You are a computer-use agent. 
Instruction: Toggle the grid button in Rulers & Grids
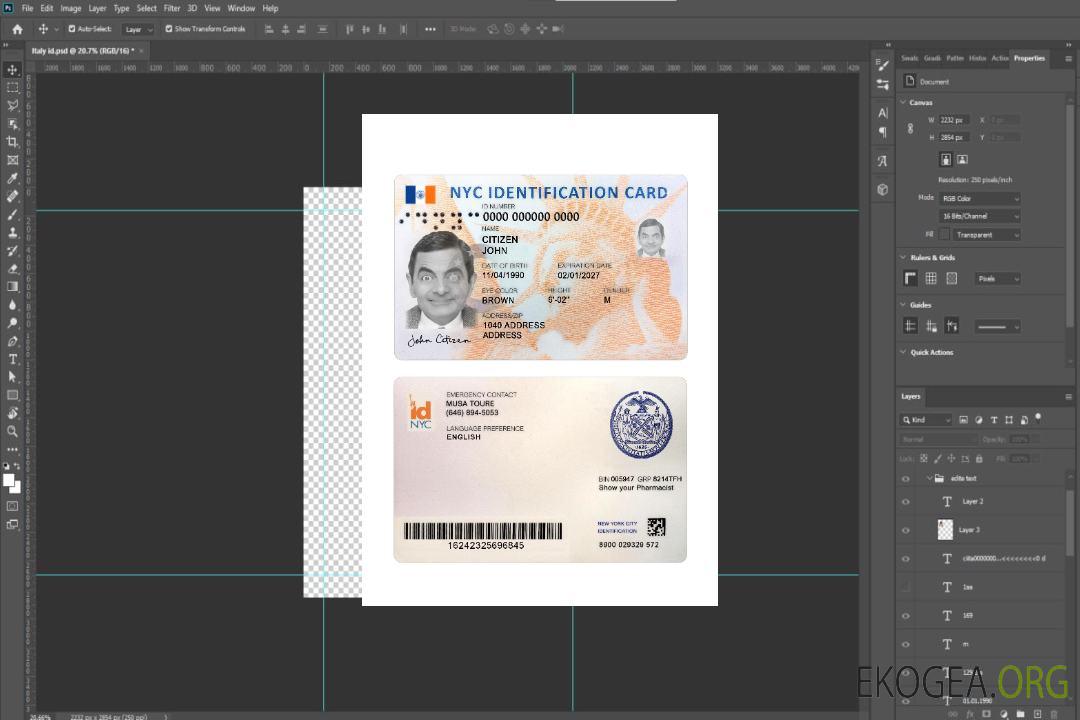click(931, 278)
